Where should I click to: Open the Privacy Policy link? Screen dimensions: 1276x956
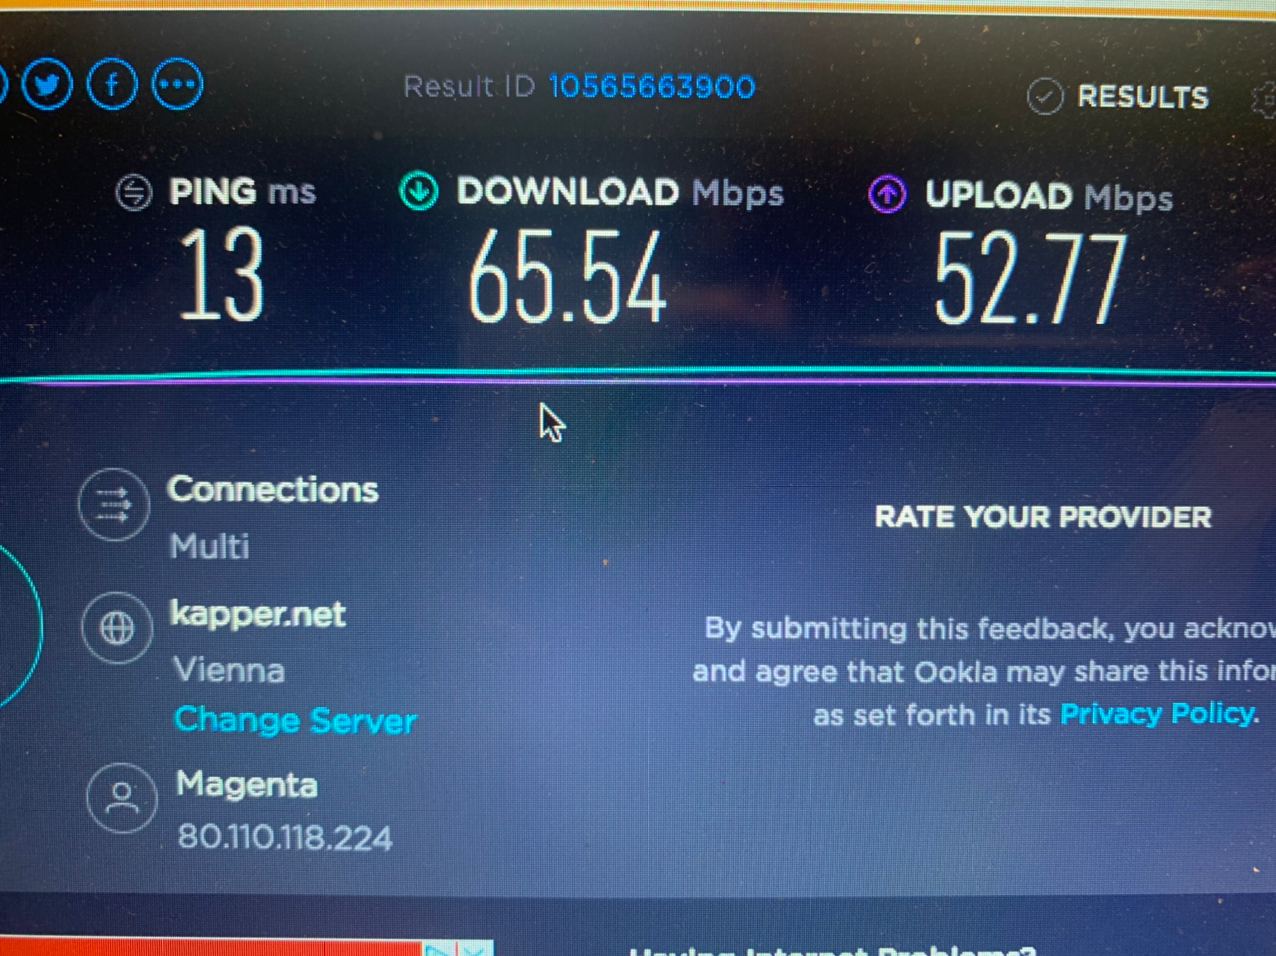click(1157, 713)
